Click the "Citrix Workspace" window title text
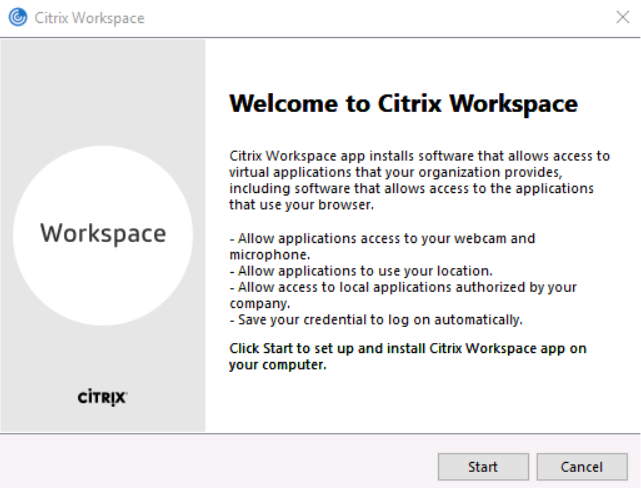This screenshot has width=641, height=488. 89,18
